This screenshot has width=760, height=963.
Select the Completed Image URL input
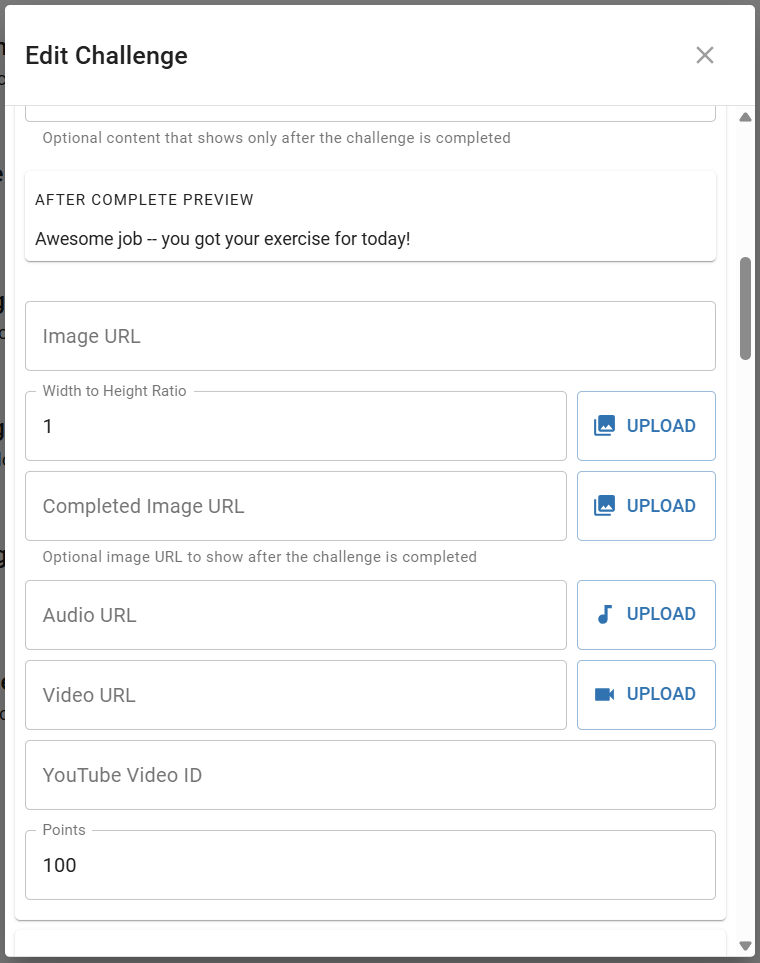coord(296,506)
